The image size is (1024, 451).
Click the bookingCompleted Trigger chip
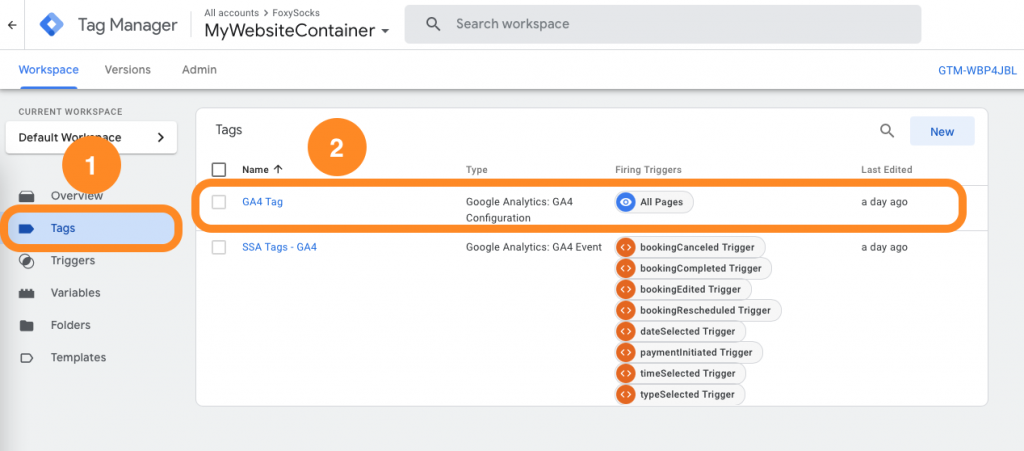(693, 268)
